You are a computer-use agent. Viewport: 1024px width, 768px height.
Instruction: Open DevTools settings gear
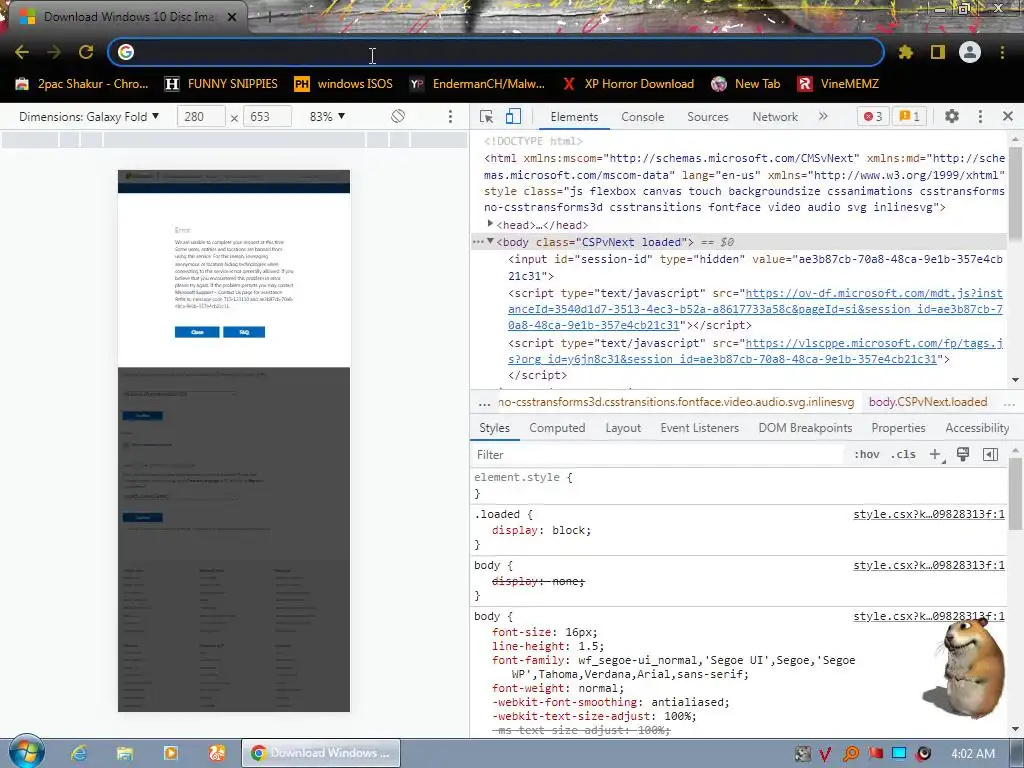coord(952,116)
